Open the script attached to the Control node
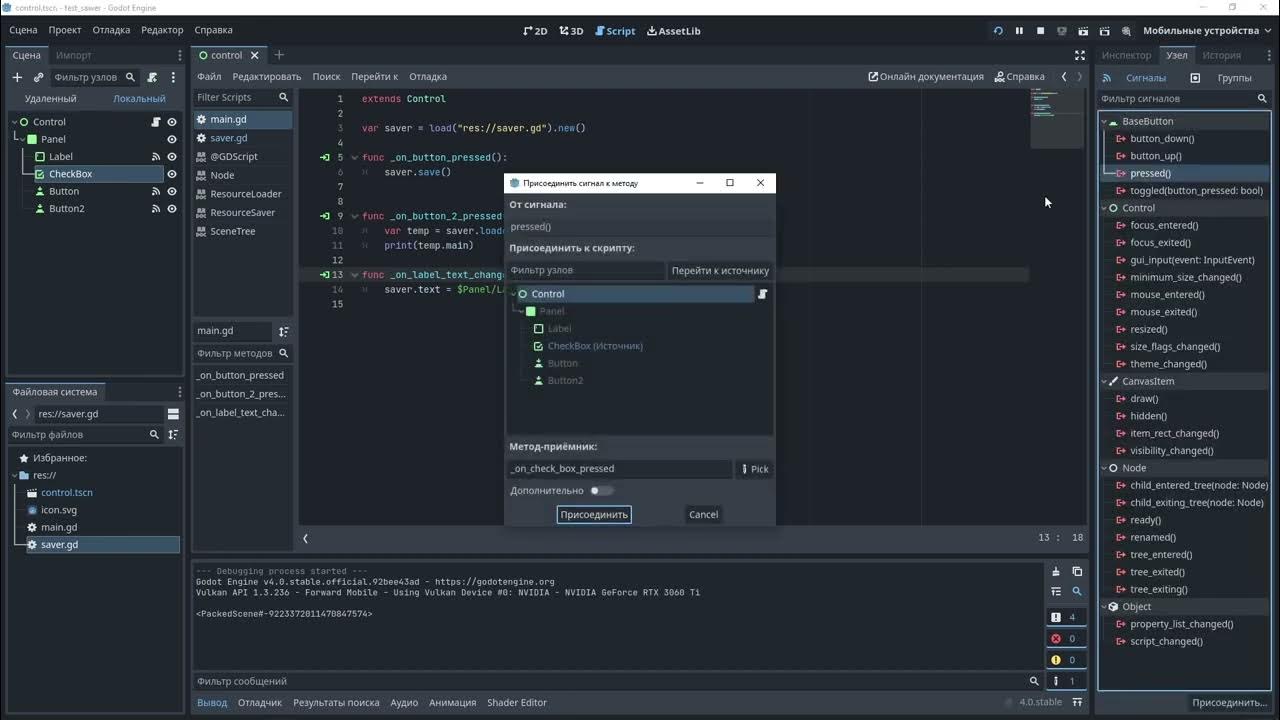 (156, 122)
